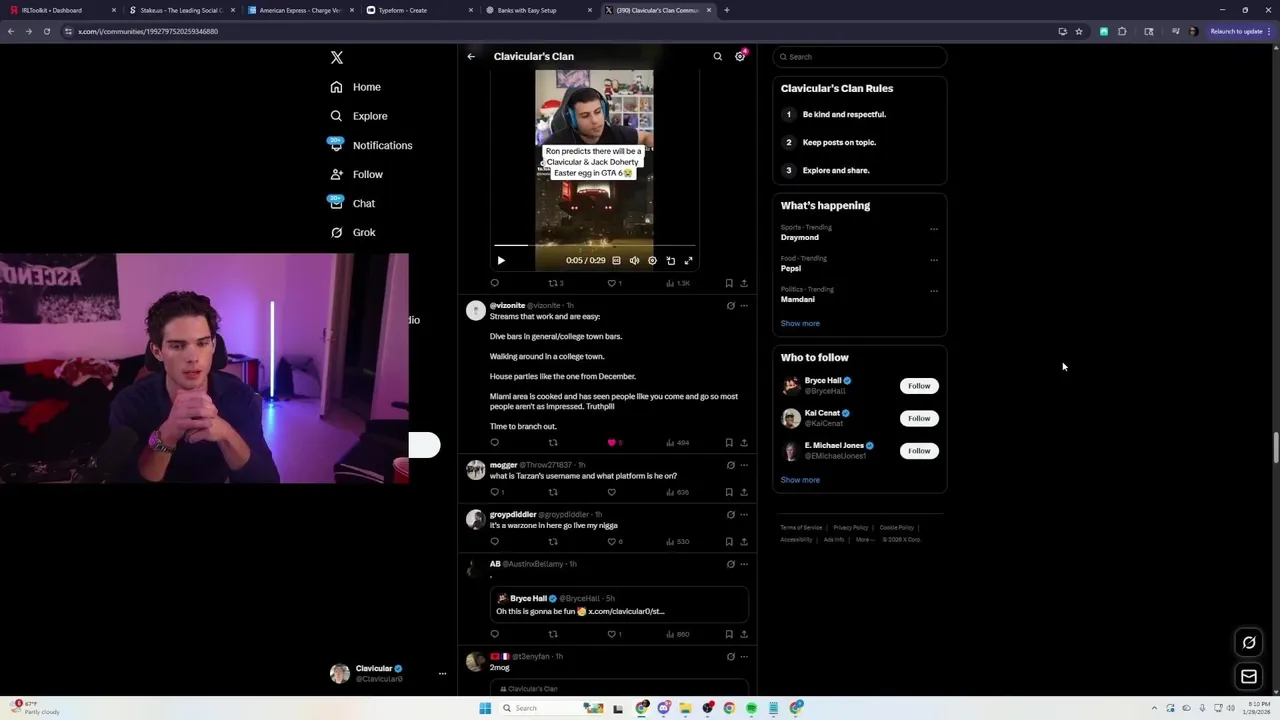Open more options for Pepsi trend
The width and height of the screenshot is (1280, 720).
(x=934, y=260)
